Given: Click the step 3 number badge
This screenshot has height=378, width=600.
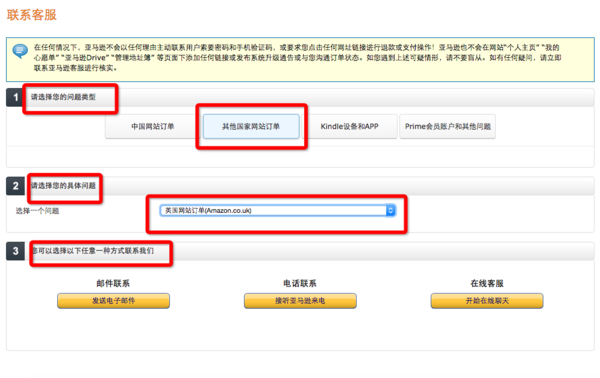Looking at the screenshot, I should (15, 251).
